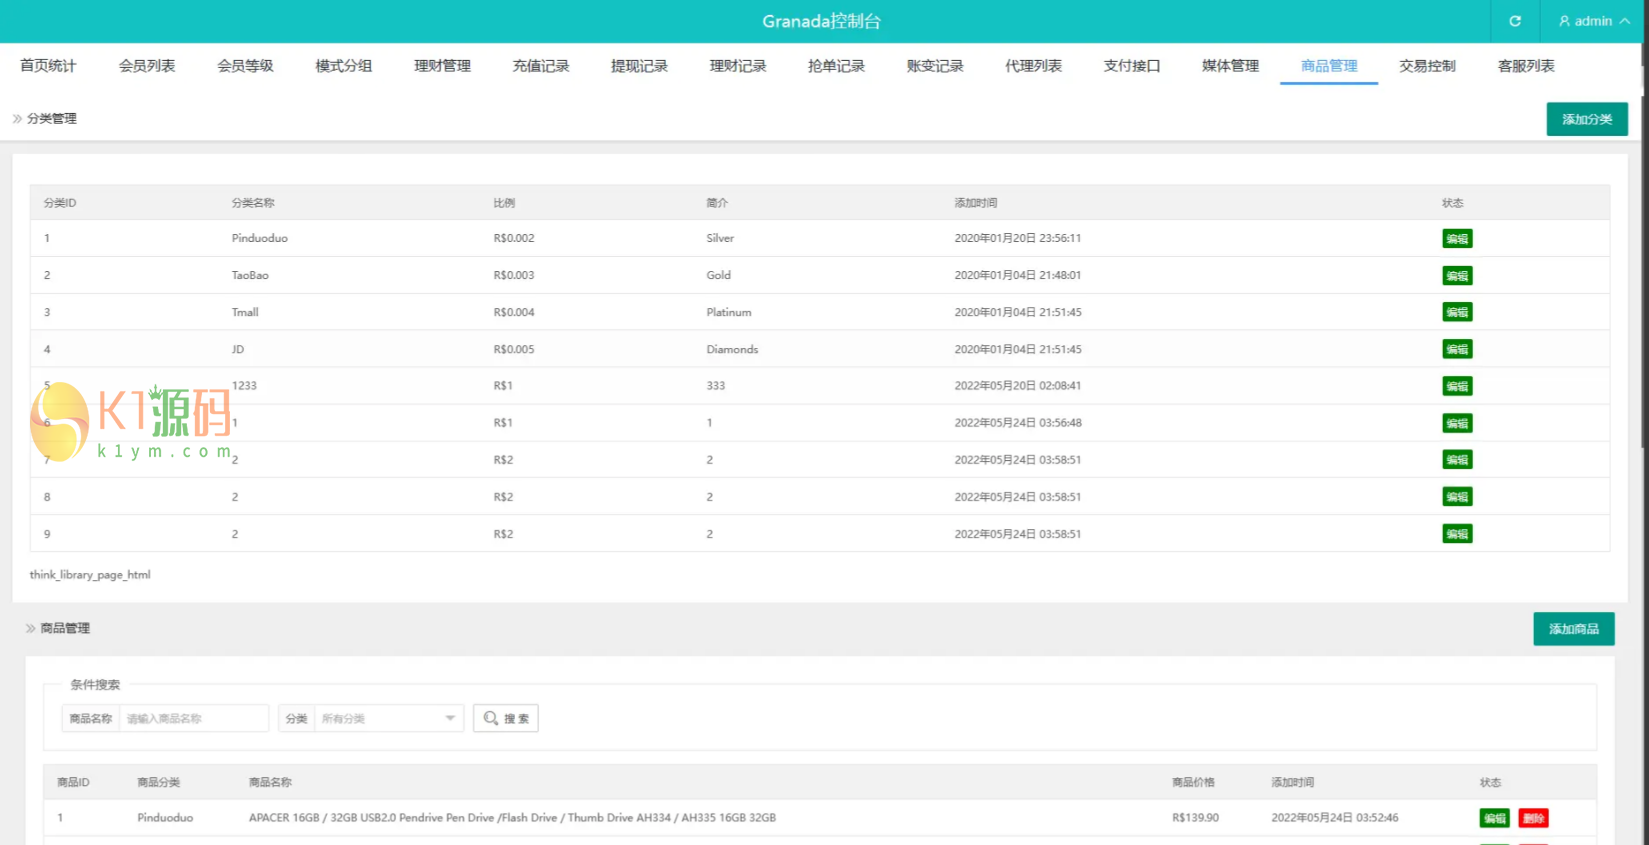
Task: Select the 交易控制 tab
Action: click(x=1427, y=66)
